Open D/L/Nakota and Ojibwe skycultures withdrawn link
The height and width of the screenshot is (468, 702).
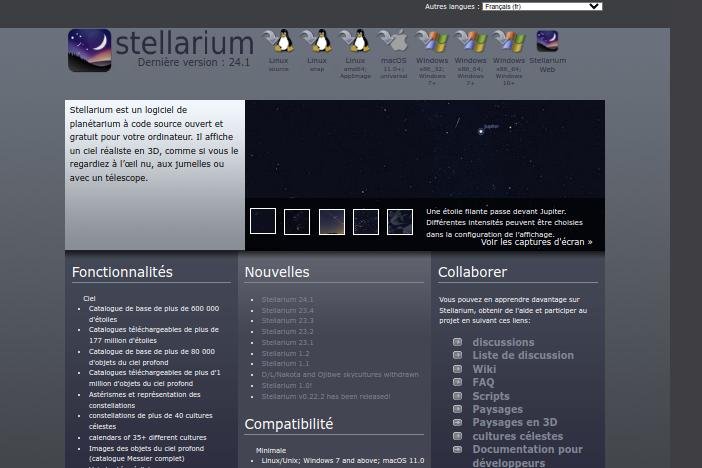pyautogui.click(x=340, y=374)
